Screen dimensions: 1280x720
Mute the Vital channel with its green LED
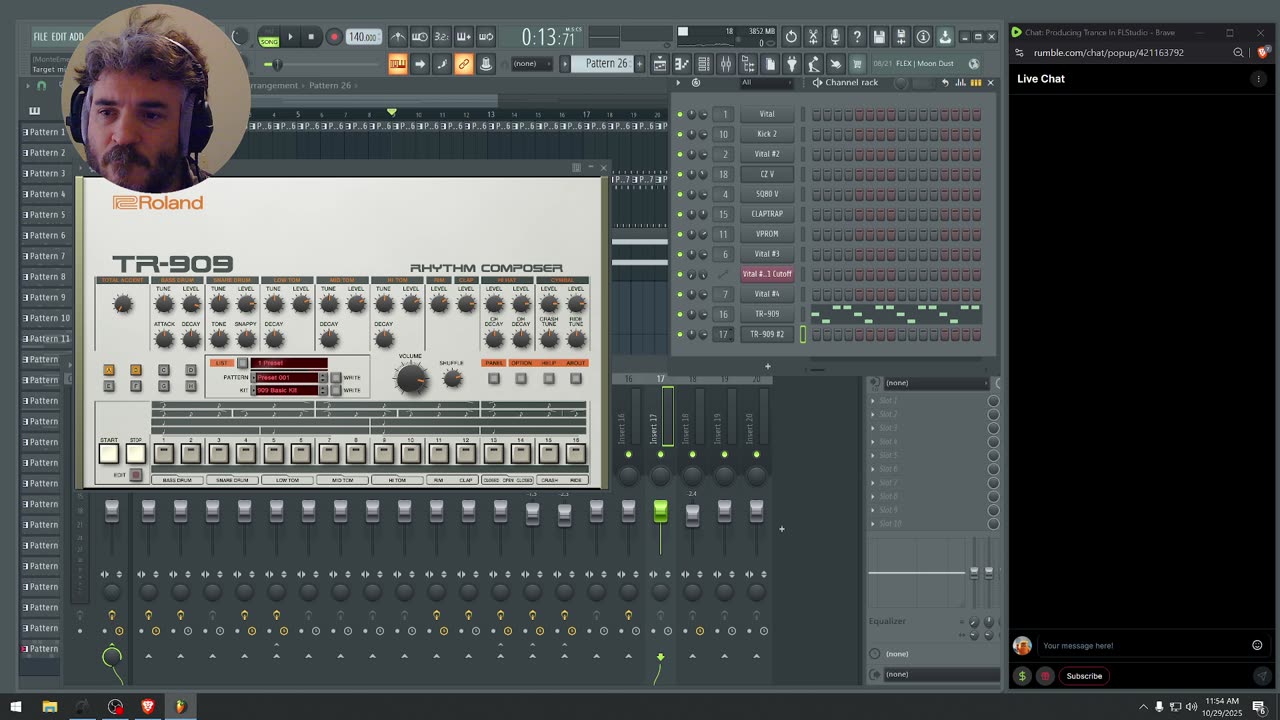point(680,114)
